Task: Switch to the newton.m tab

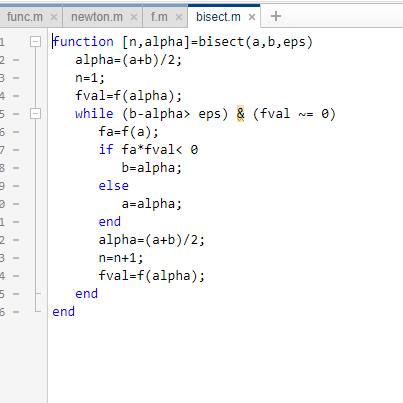Action: coord(97,17)
